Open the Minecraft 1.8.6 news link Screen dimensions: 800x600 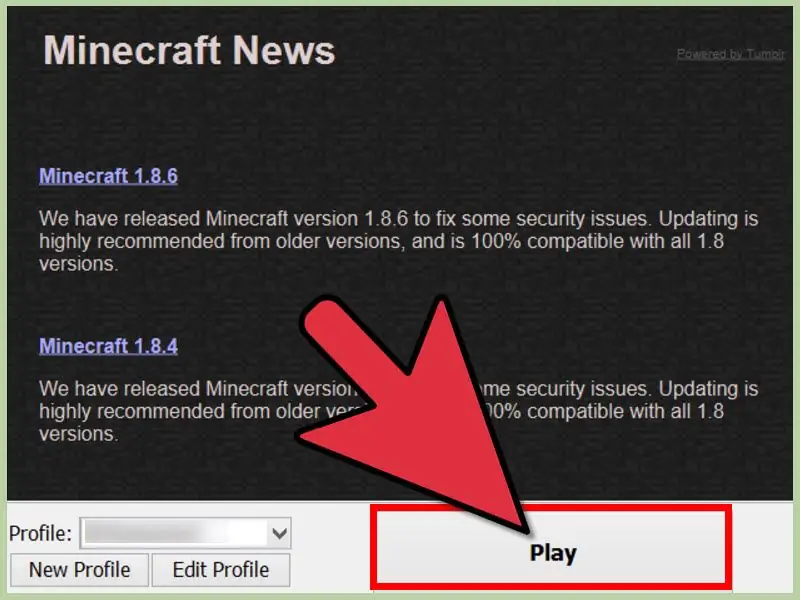(x=108, y=176)
